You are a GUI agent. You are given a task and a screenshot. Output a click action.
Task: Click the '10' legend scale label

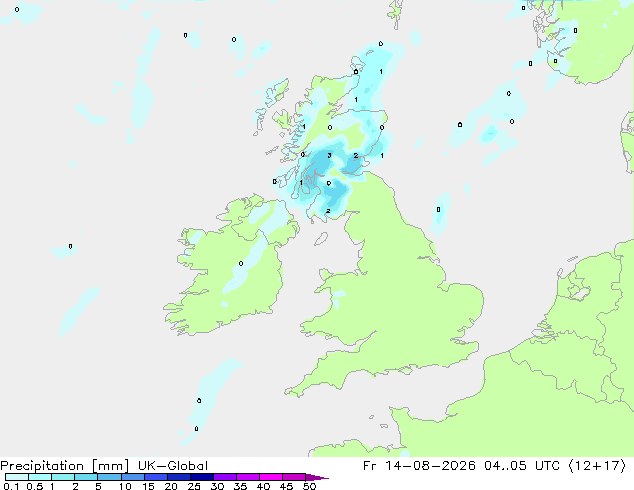coord(125,486)
